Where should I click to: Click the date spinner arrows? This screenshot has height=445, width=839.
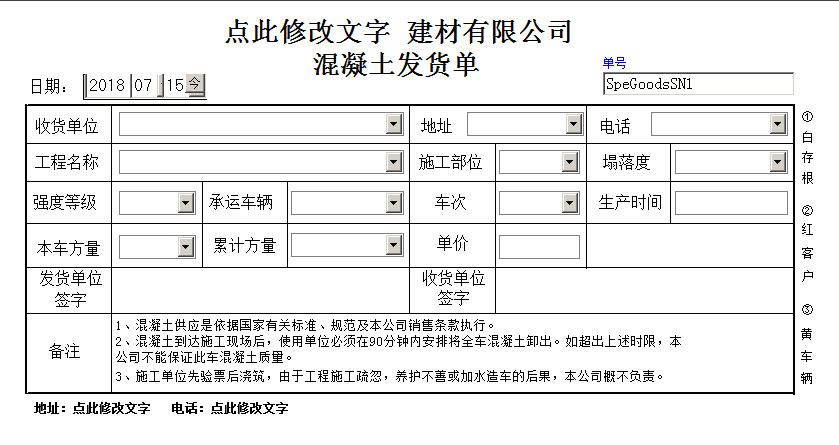click(195, 86)
